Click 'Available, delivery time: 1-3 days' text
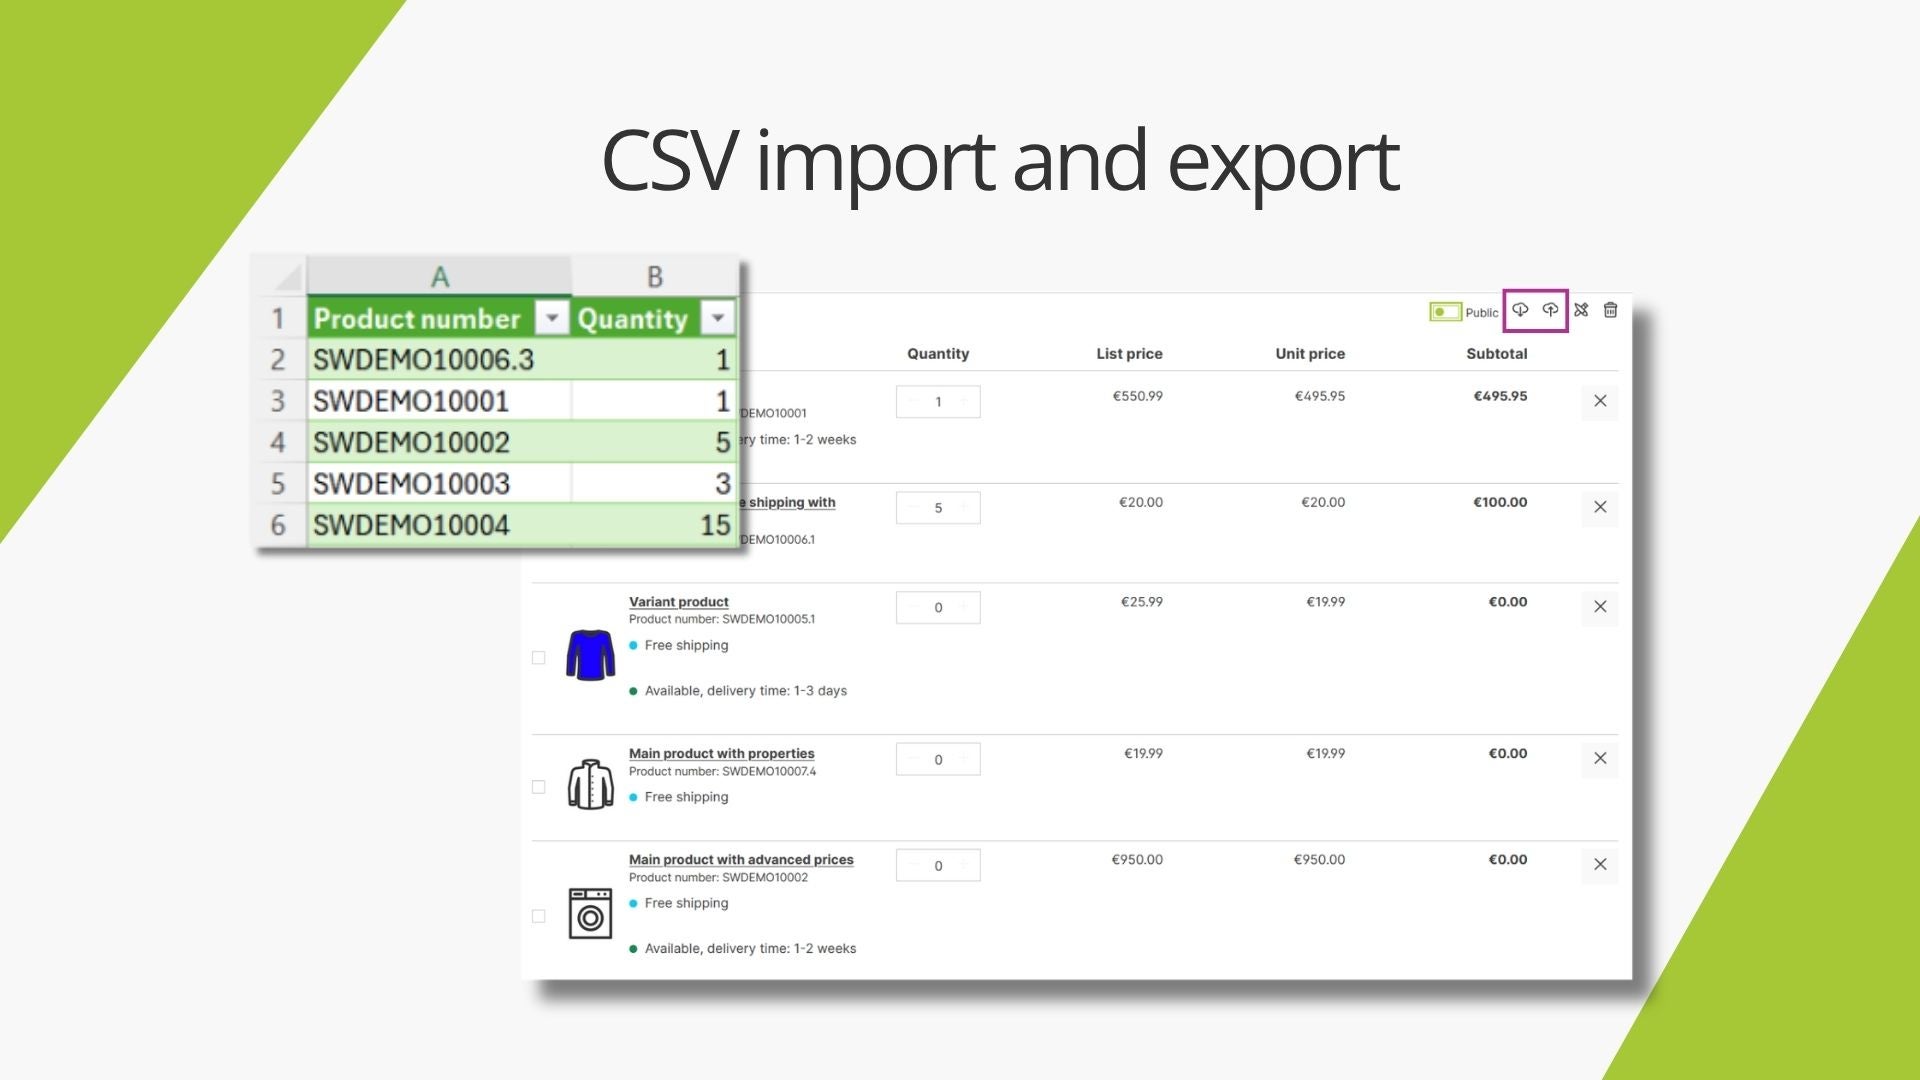The image size is (1920, 1080). point(746,691)
